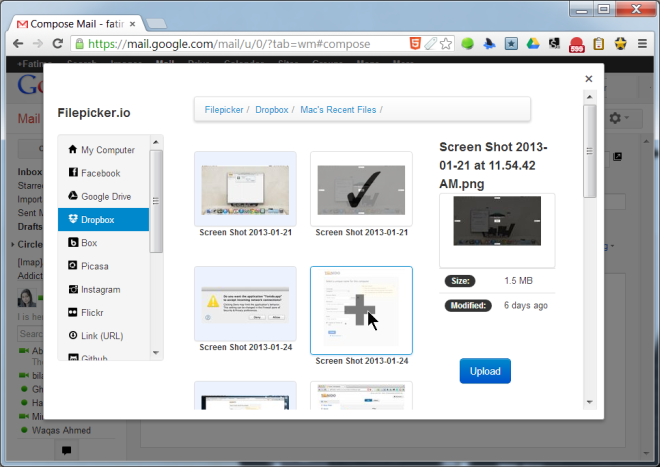Click source list scrollbar up arrow
Viewport: 660px width, 467px height.
coord(156,142)
